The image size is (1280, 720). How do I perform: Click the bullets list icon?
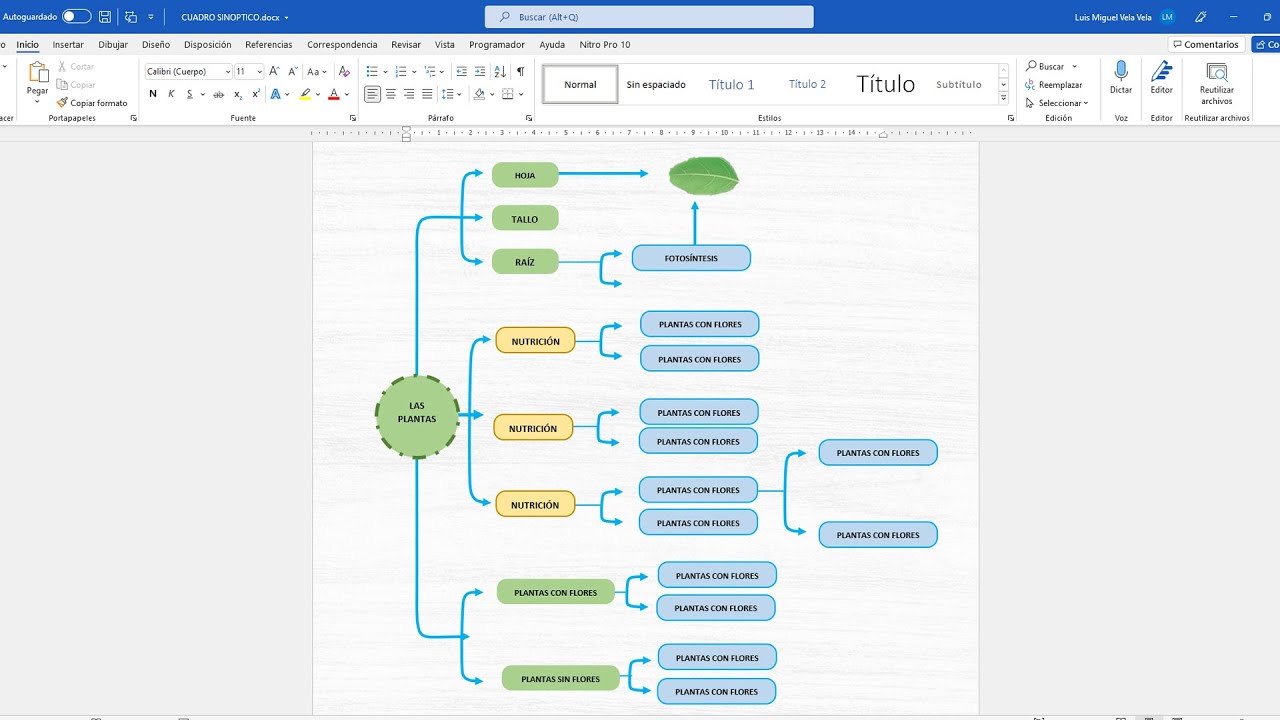tap(372, 72)
